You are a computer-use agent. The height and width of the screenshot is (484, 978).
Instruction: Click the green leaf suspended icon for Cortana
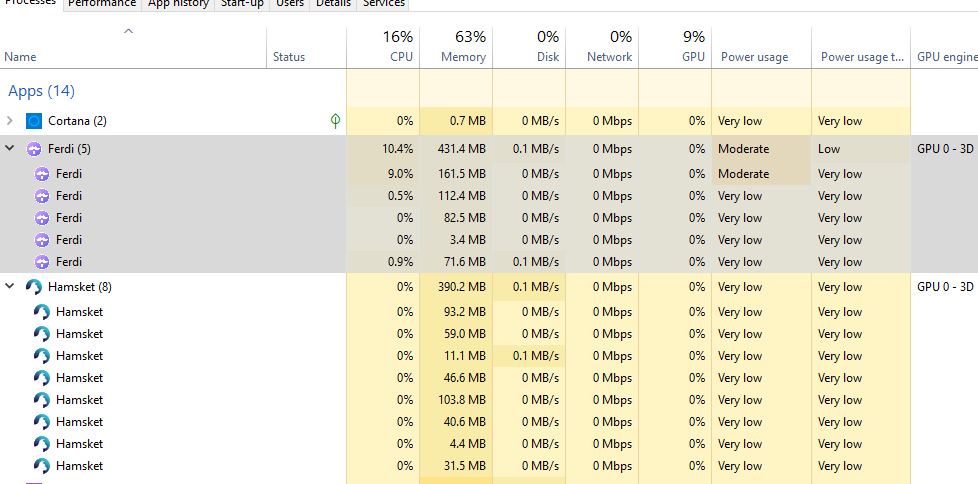[335, 121]
